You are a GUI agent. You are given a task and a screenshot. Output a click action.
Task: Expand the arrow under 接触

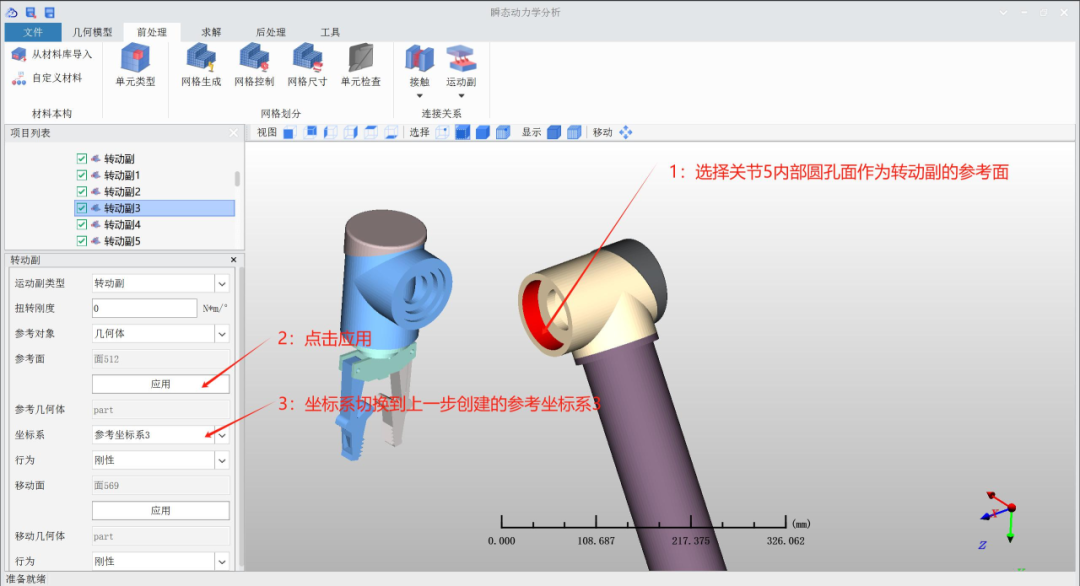(419, 96)
